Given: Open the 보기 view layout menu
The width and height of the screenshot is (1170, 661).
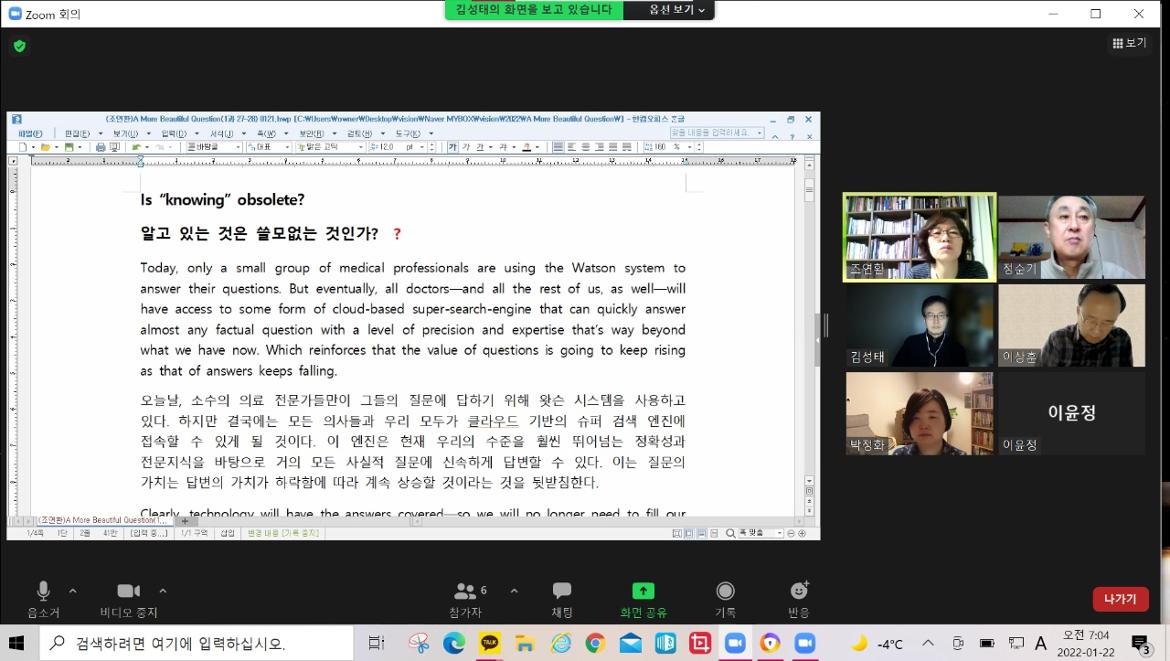Looking at the screenshot, I should 1130,43.
